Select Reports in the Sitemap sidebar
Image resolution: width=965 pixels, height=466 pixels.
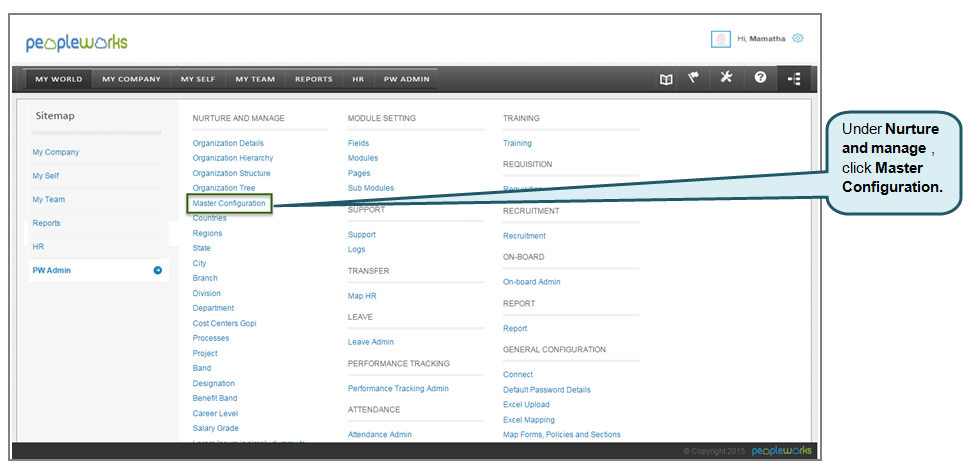click(47, 223)
